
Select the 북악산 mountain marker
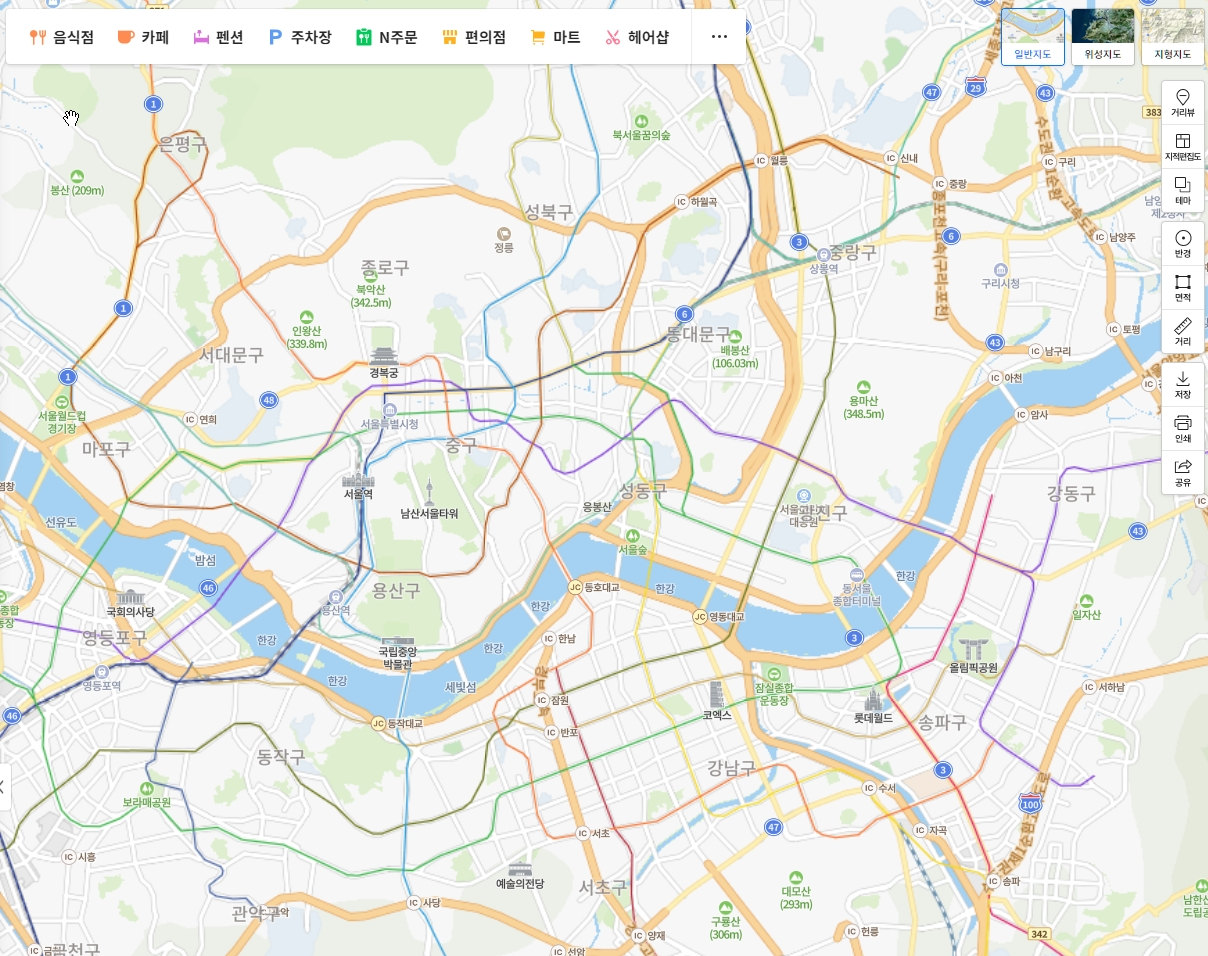pyautogui.click(x=370, y=277)
